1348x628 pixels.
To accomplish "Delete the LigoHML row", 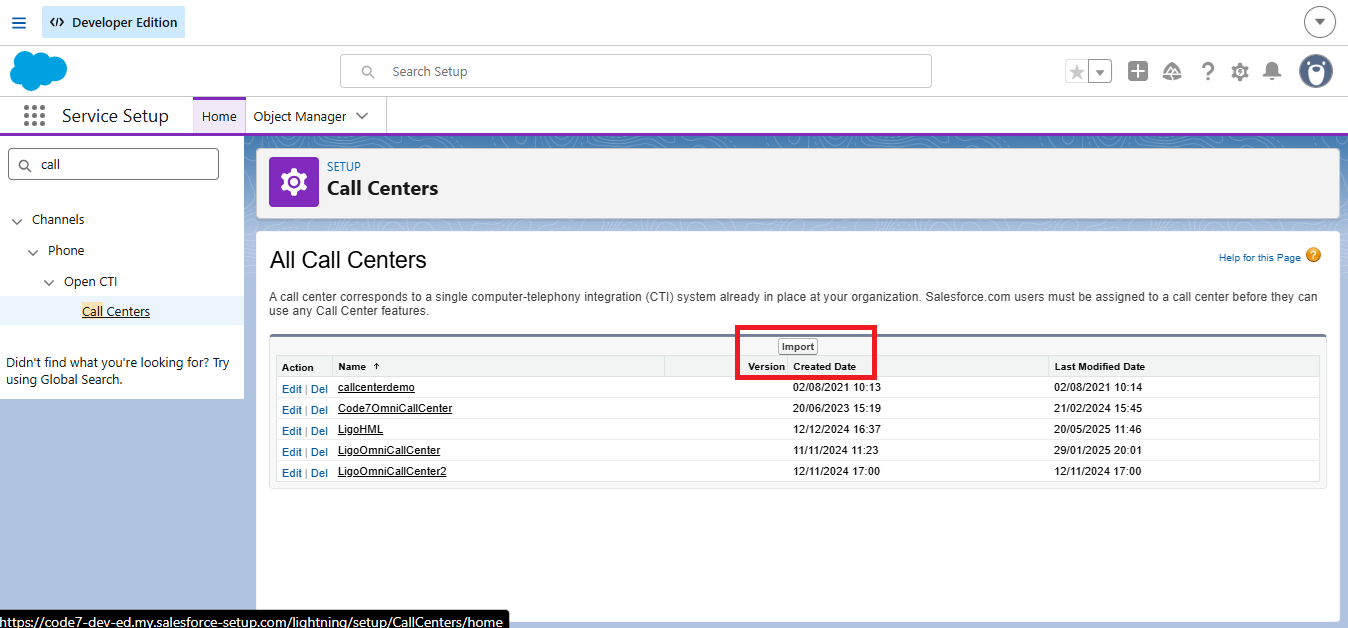I will click(x=319, y=431).
